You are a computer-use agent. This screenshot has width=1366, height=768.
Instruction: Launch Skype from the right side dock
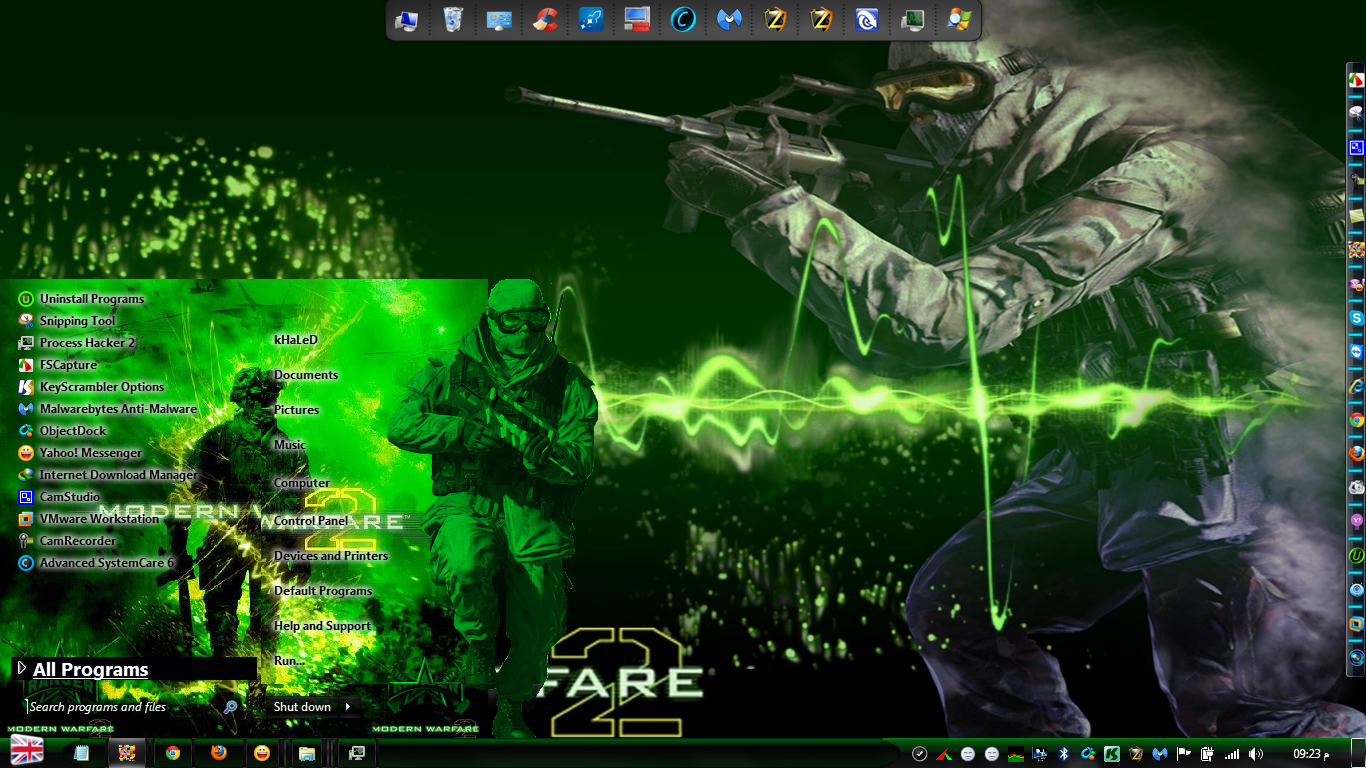point(1356,318)
